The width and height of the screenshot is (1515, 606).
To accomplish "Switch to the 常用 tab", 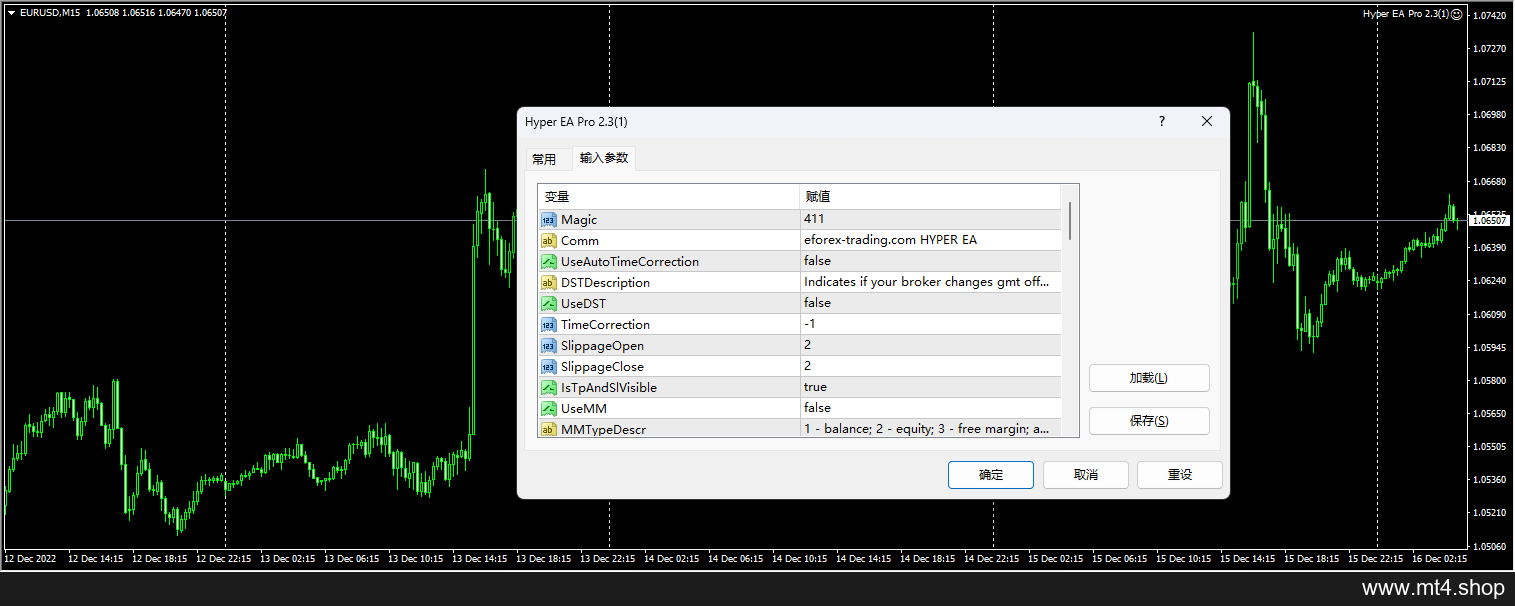I will tap(544, 159).
